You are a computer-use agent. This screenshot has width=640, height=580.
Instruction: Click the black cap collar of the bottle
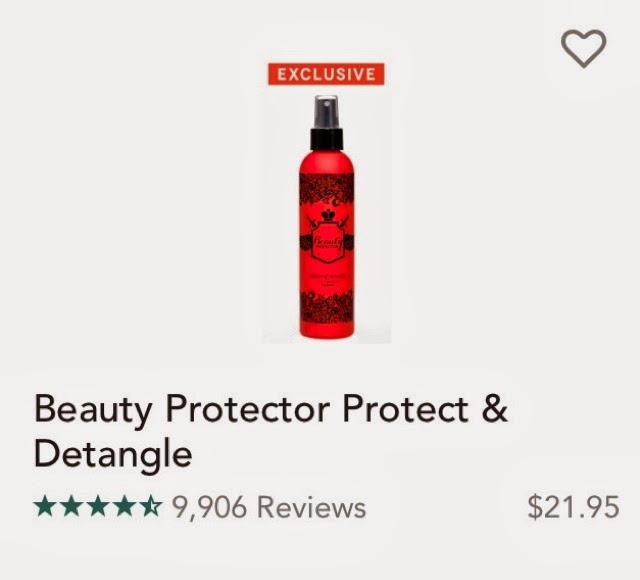coord(326,139)
